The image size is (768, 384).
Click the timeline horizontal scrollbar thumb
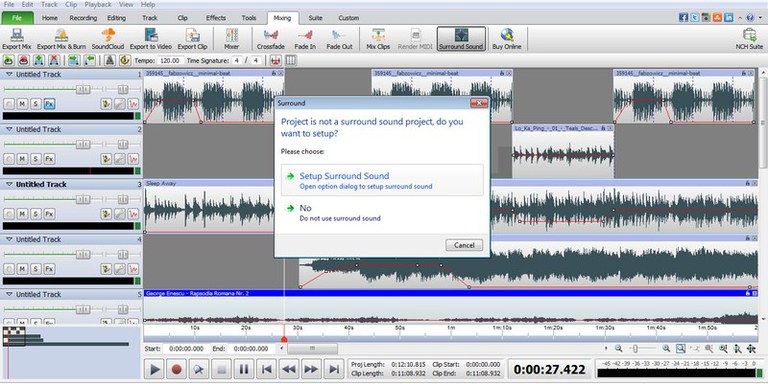tap(312, 348)
